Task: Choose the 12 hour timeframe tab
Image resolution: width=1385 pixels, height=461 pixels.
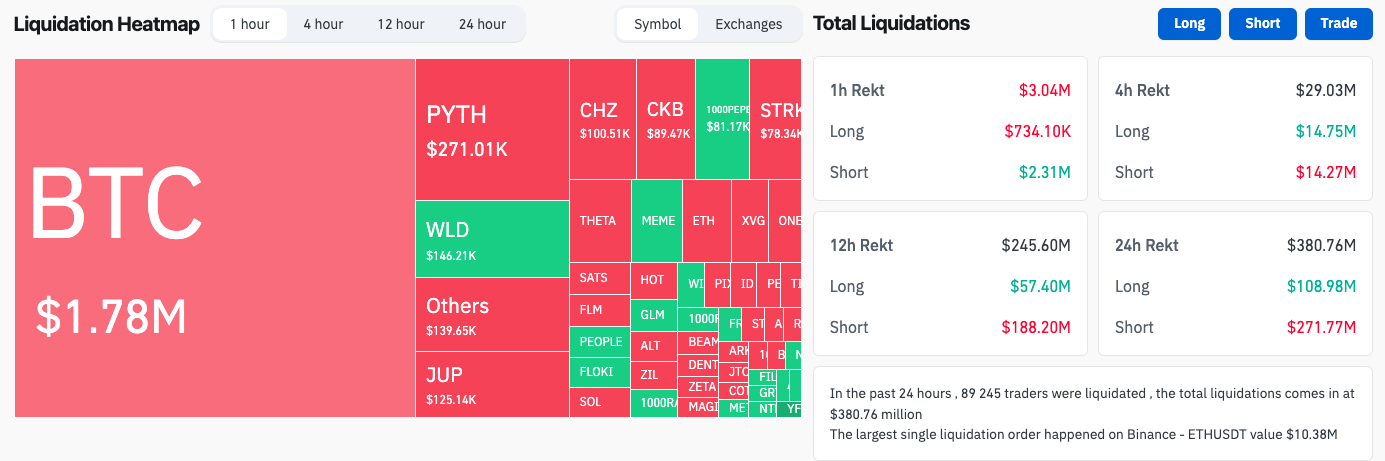Action: click(x=401, y=24)
